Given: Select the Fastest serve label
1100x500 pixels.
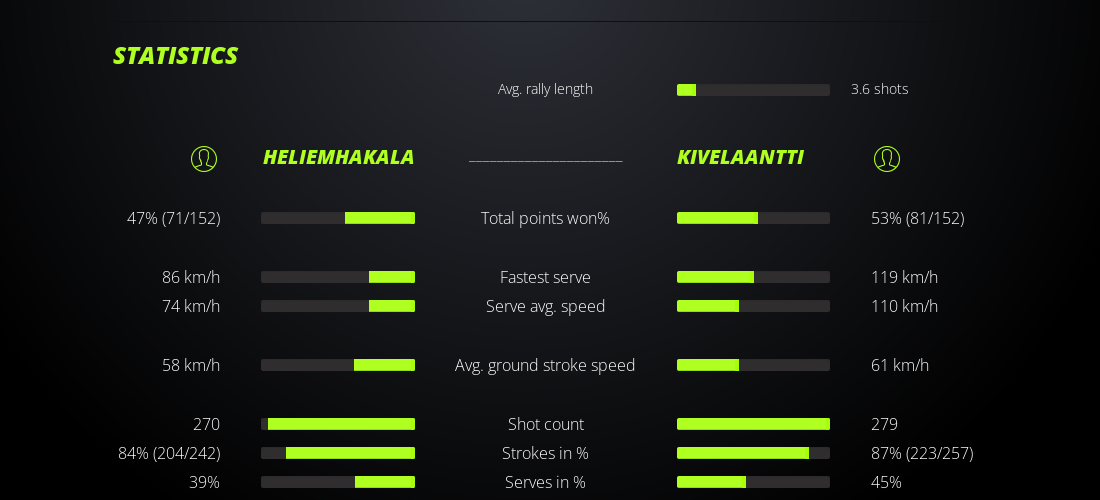Looking at the screenshot, I should pos(545,277).
